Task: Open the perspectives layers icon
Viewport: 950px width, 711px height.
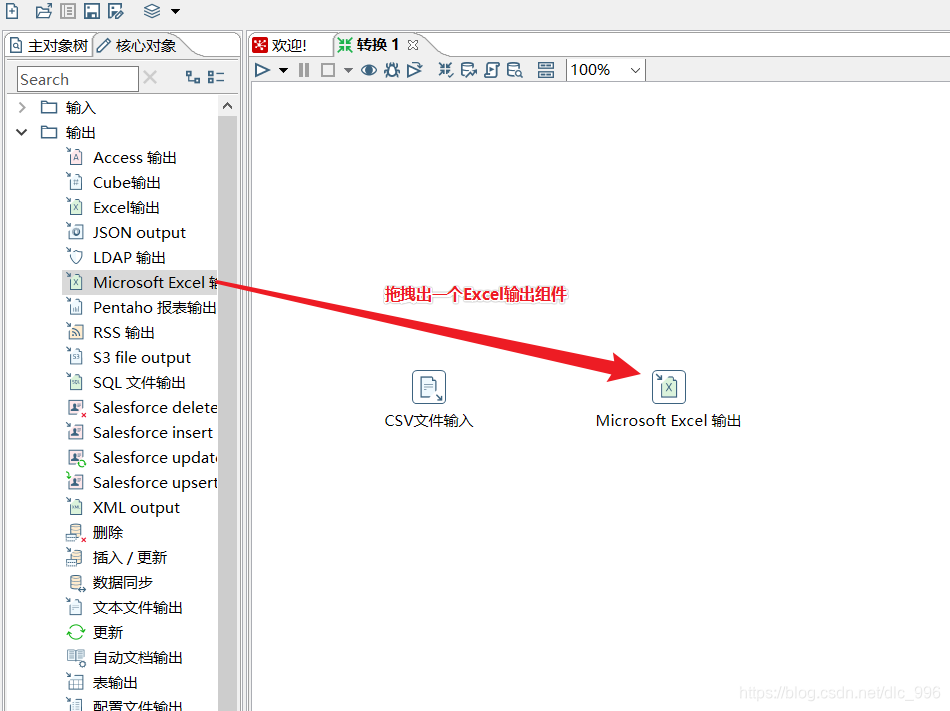Action: [152, 11]
